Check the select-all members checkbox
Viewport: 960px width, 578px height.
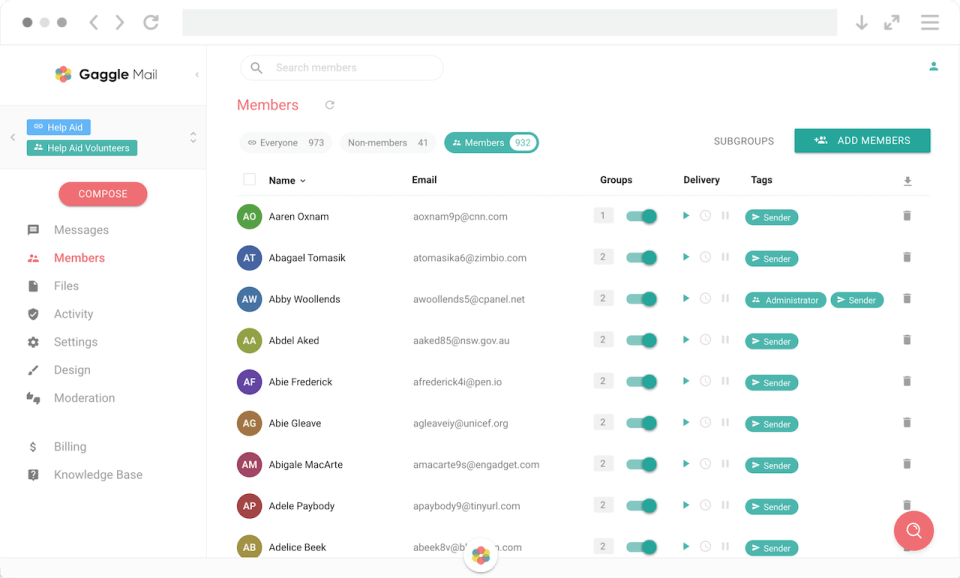tap(248, 179)
